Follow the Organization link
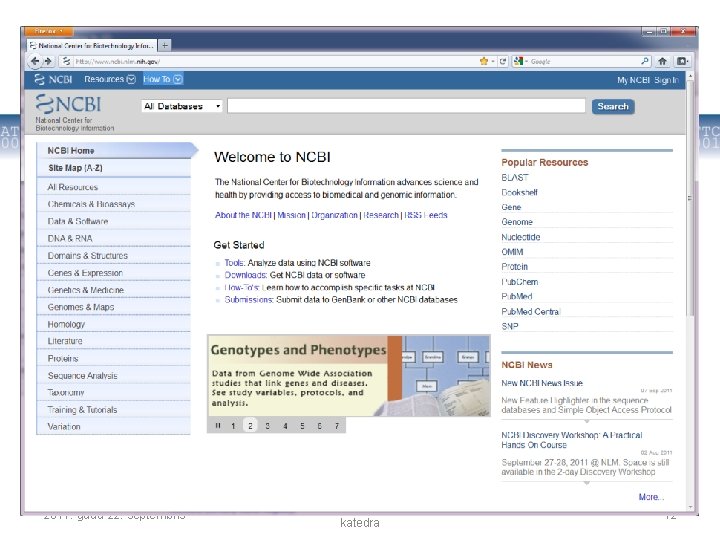The height and width of the screenshot is (540, 720). (334, 215)
